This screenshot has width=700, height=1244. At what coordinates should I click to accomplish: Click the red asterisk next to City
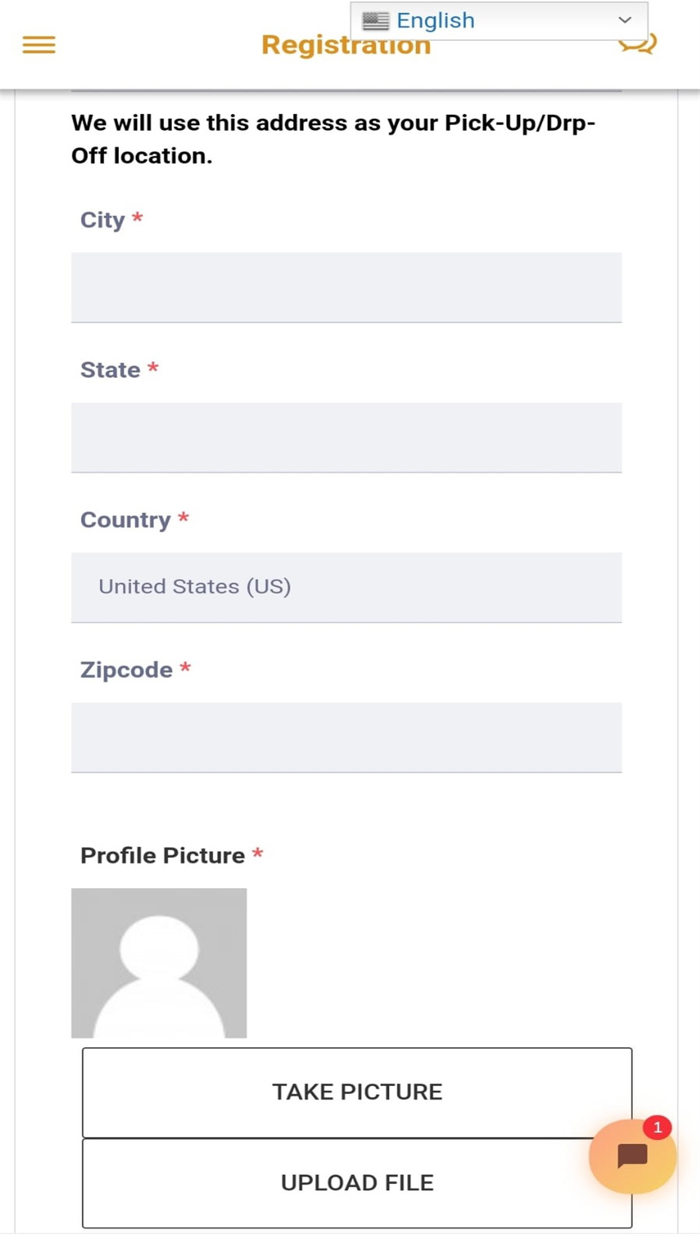[137, 218]
